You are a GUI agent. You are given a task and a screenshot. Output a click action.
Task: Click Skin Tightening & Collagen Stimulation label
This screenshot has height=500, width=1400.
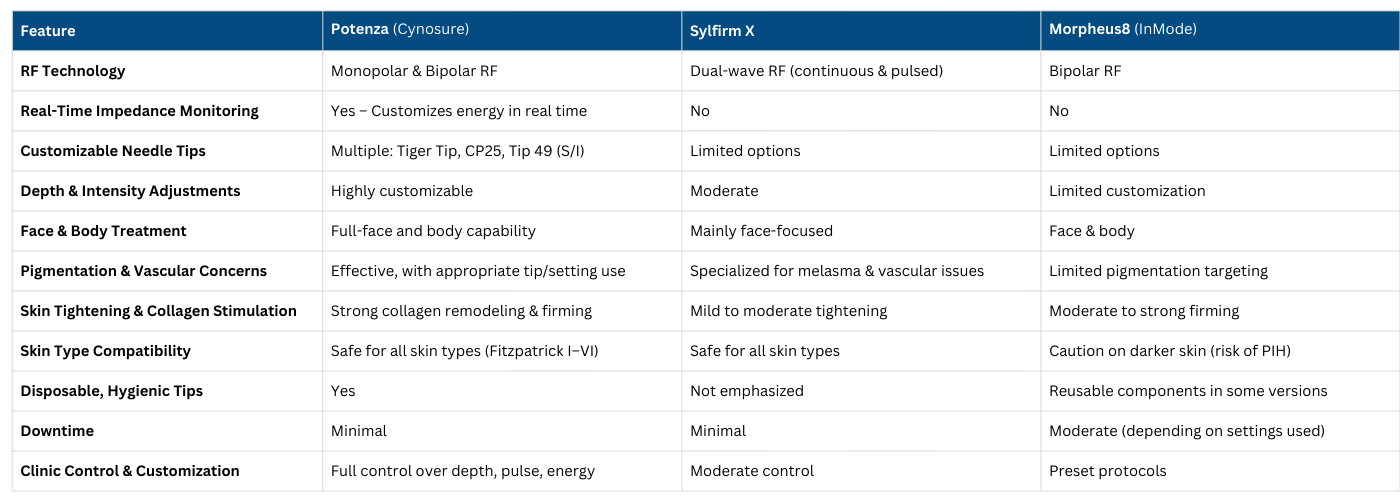pyautogui.click(x=158, y=311)
